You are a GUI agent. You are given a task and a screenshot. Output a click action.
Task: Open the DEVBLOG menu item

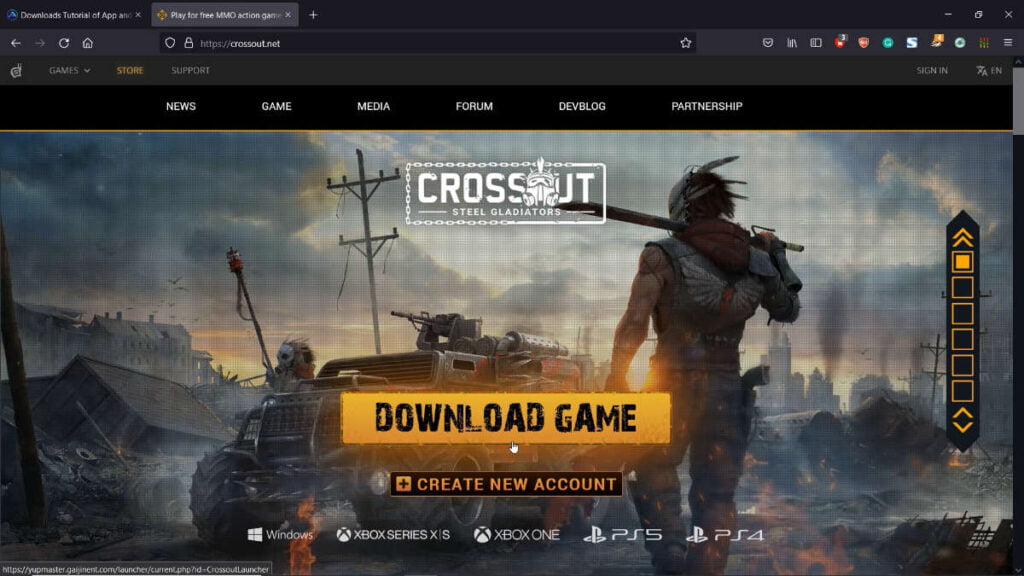coord(582,106)
